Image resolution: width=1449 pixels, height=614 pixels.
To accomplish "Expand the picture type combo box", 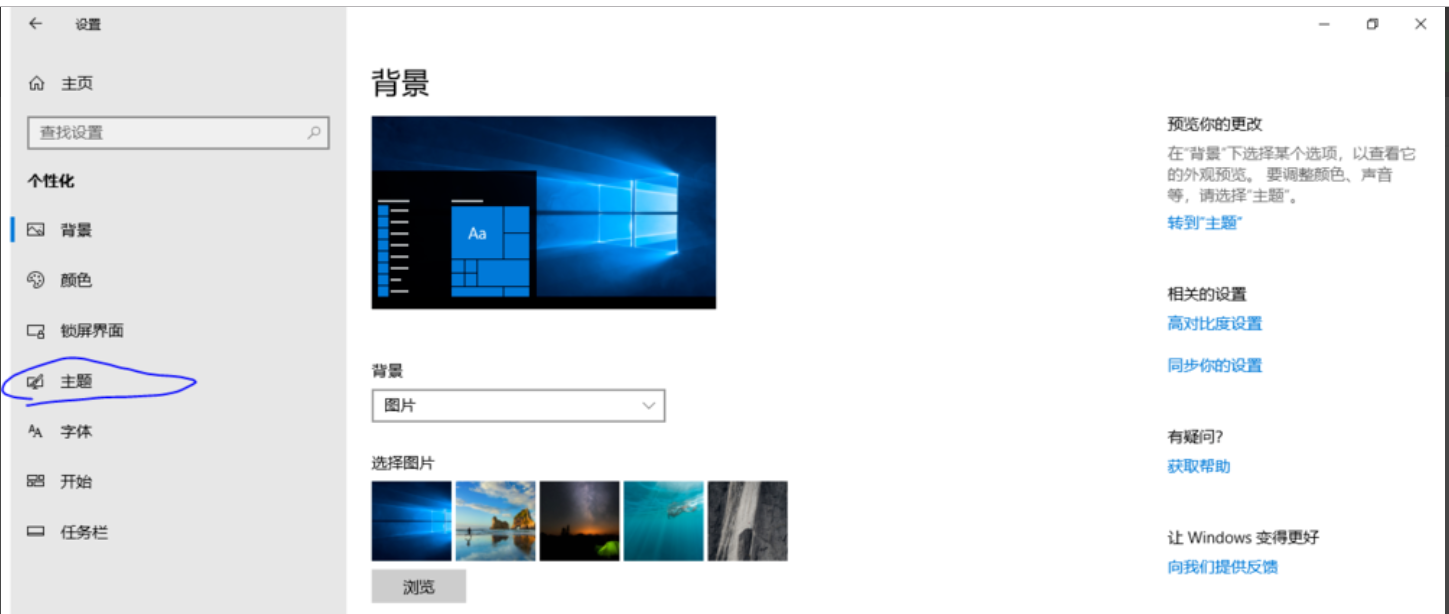I will [x=647, y=405].
